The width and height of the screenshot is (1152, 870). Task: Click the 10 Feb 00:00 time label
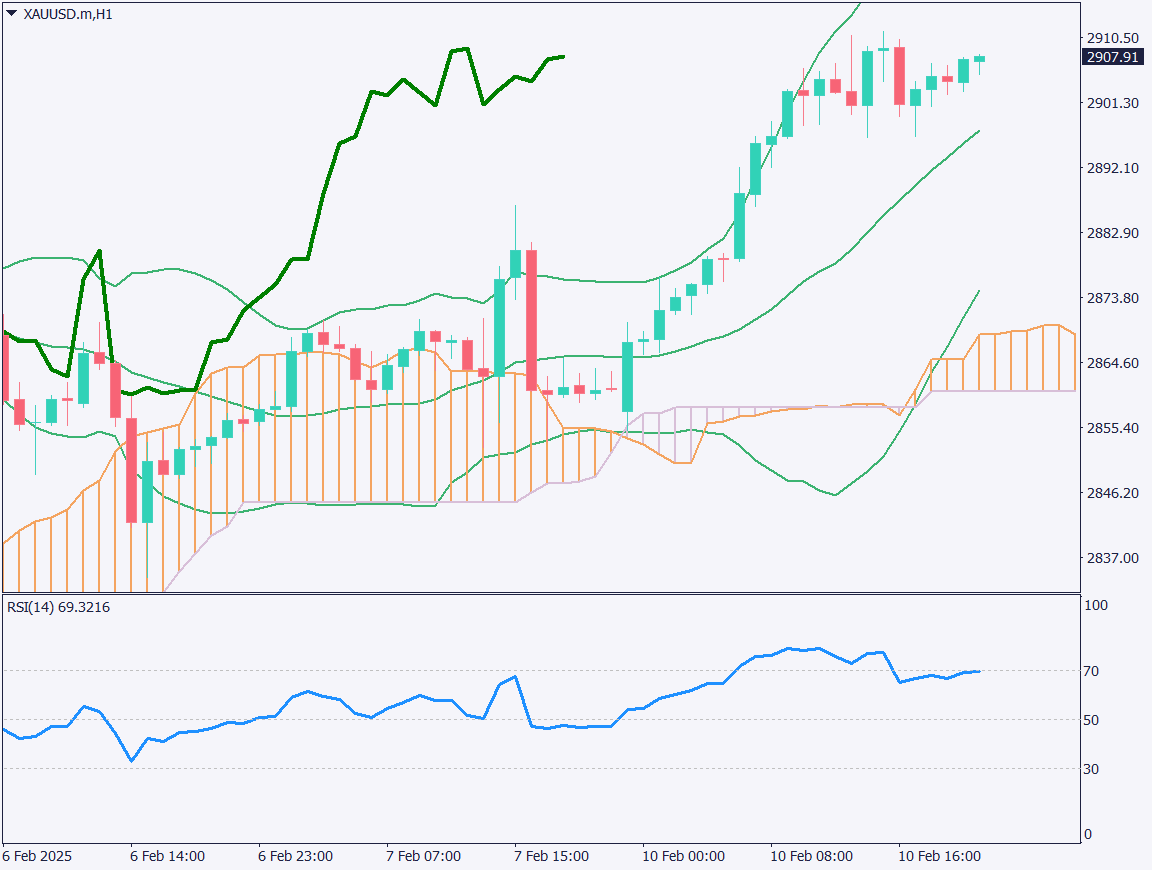[x=684, y=857]
